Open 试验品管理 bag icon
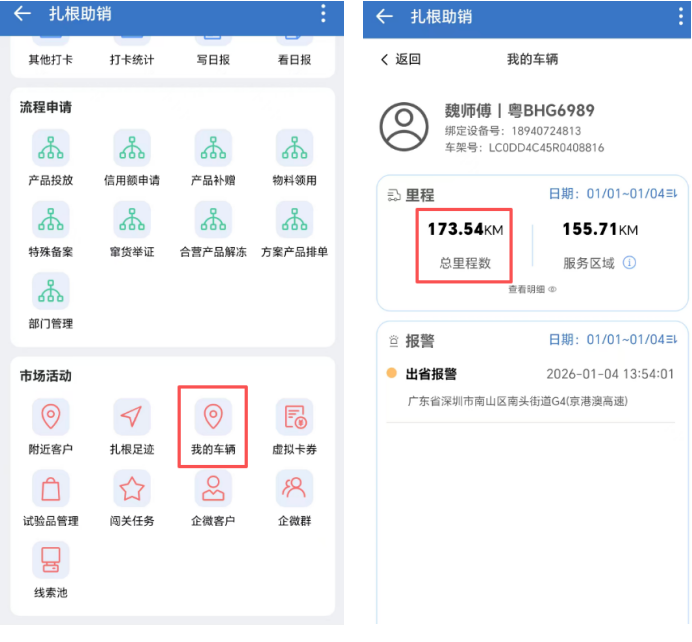Viewport: 692px width, 642px height. click(50, 488)
